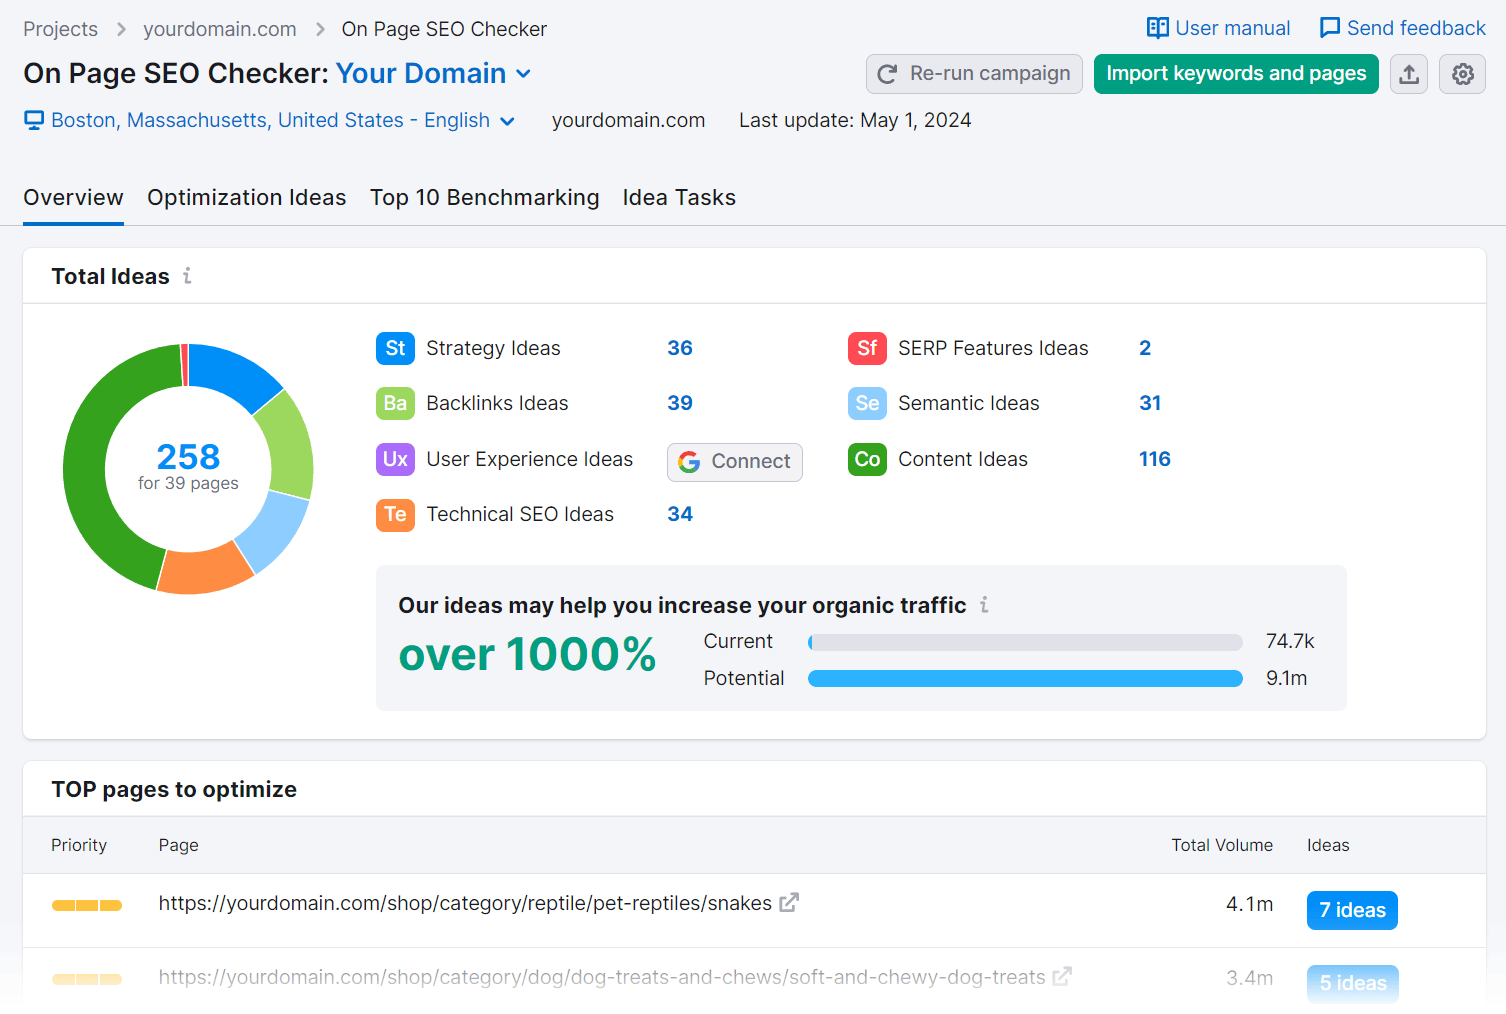
Task: Click the Technical SEO "Te" icon
Action: 395,514
